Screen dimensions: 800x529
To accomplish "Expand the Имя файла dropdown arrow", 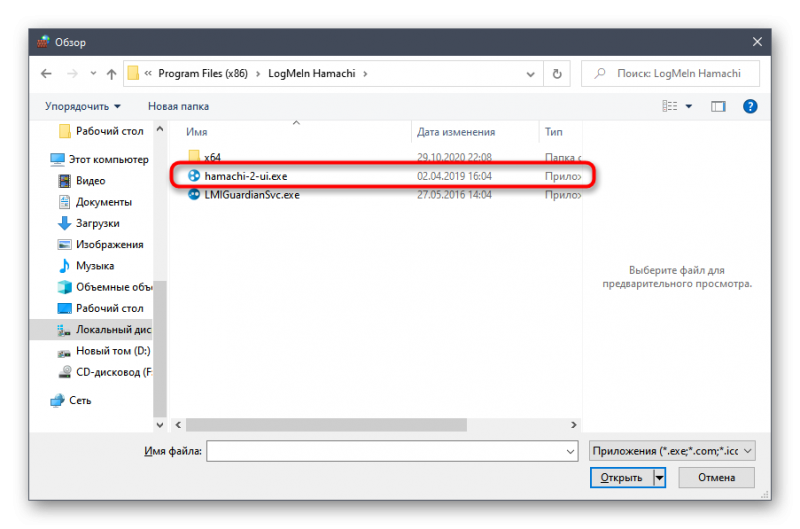I will (x=570, y=451).
